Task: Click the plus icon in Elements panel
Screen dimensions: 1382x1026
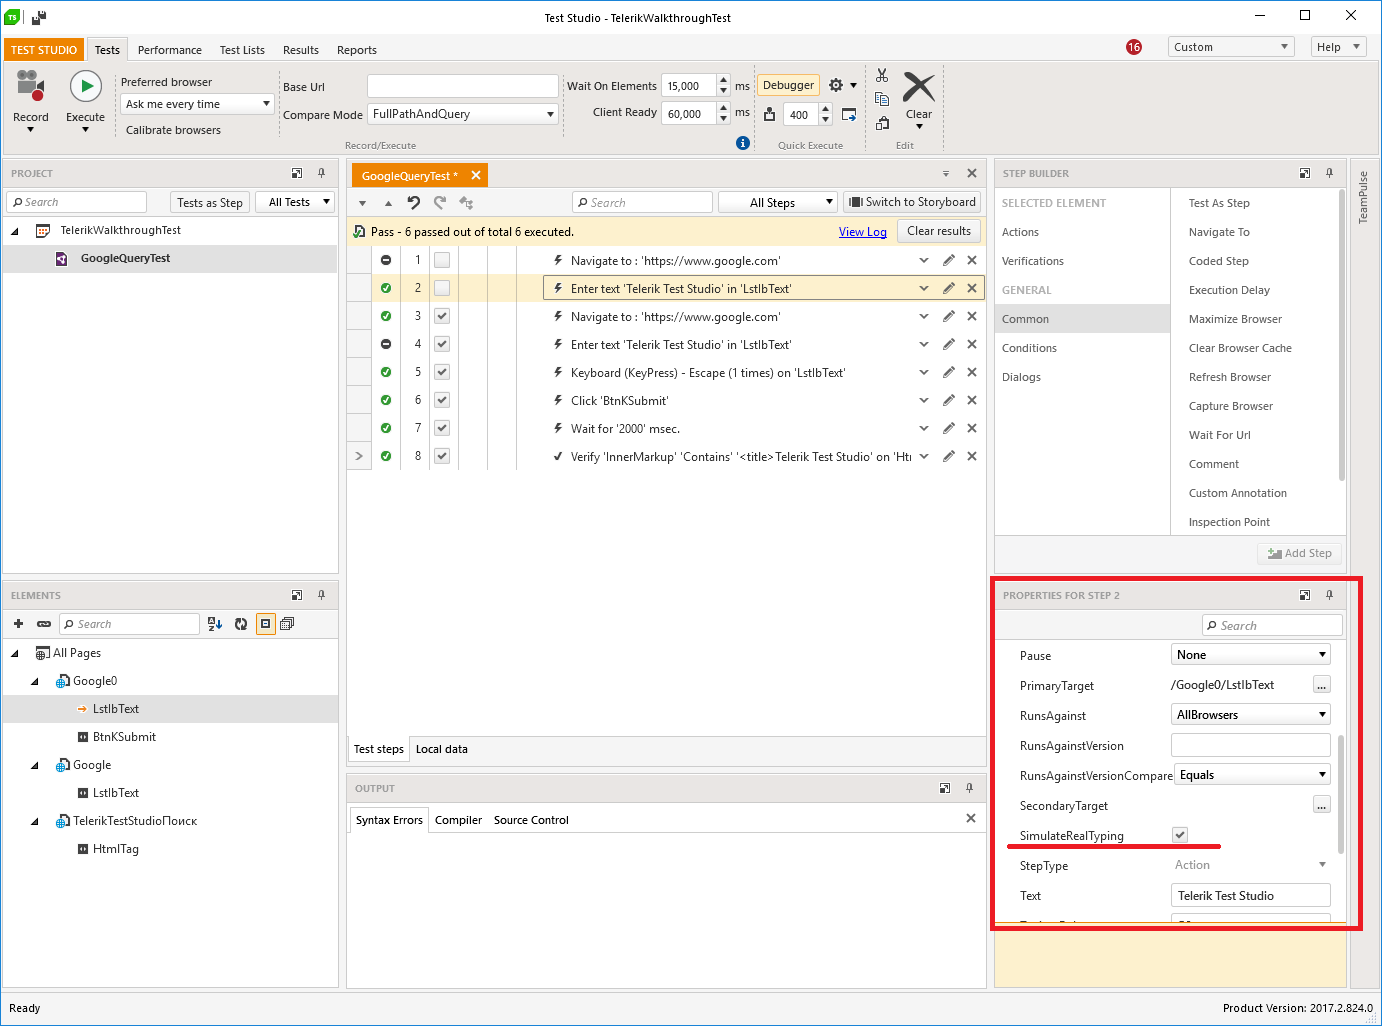Action: (x=18, y=624)
